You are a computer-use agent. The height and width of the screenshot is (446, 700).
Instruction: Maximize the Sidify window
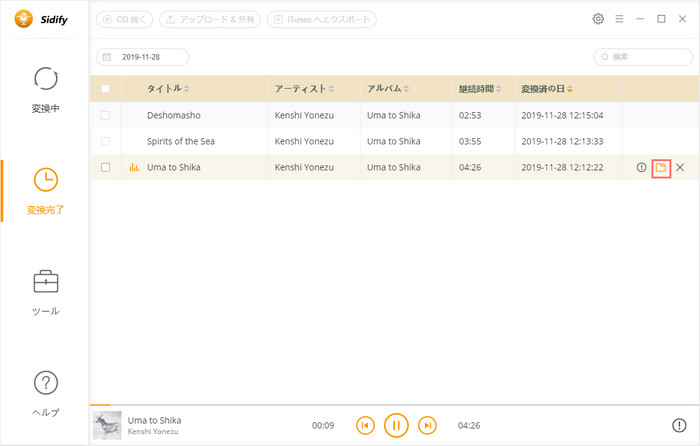pyautogui.click(x=661, y=19)
